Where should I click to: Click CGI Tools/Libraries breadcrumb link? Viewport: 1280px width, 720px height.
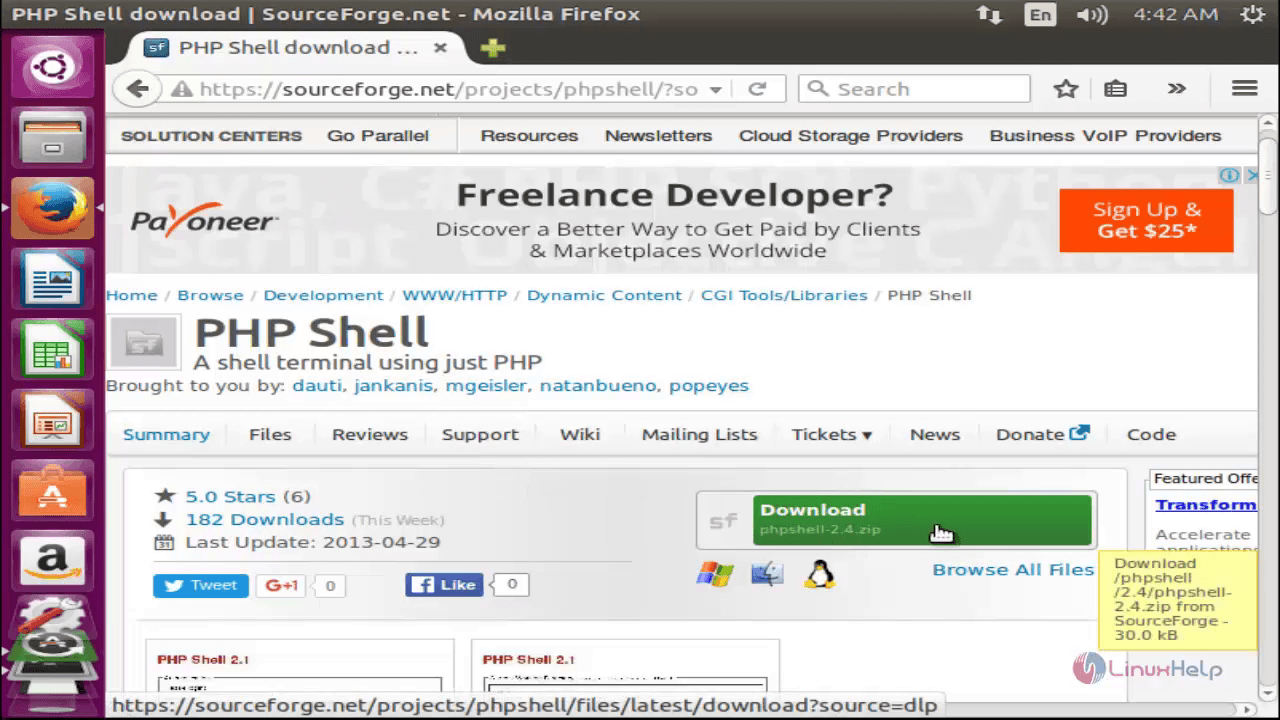click(784, 295)
